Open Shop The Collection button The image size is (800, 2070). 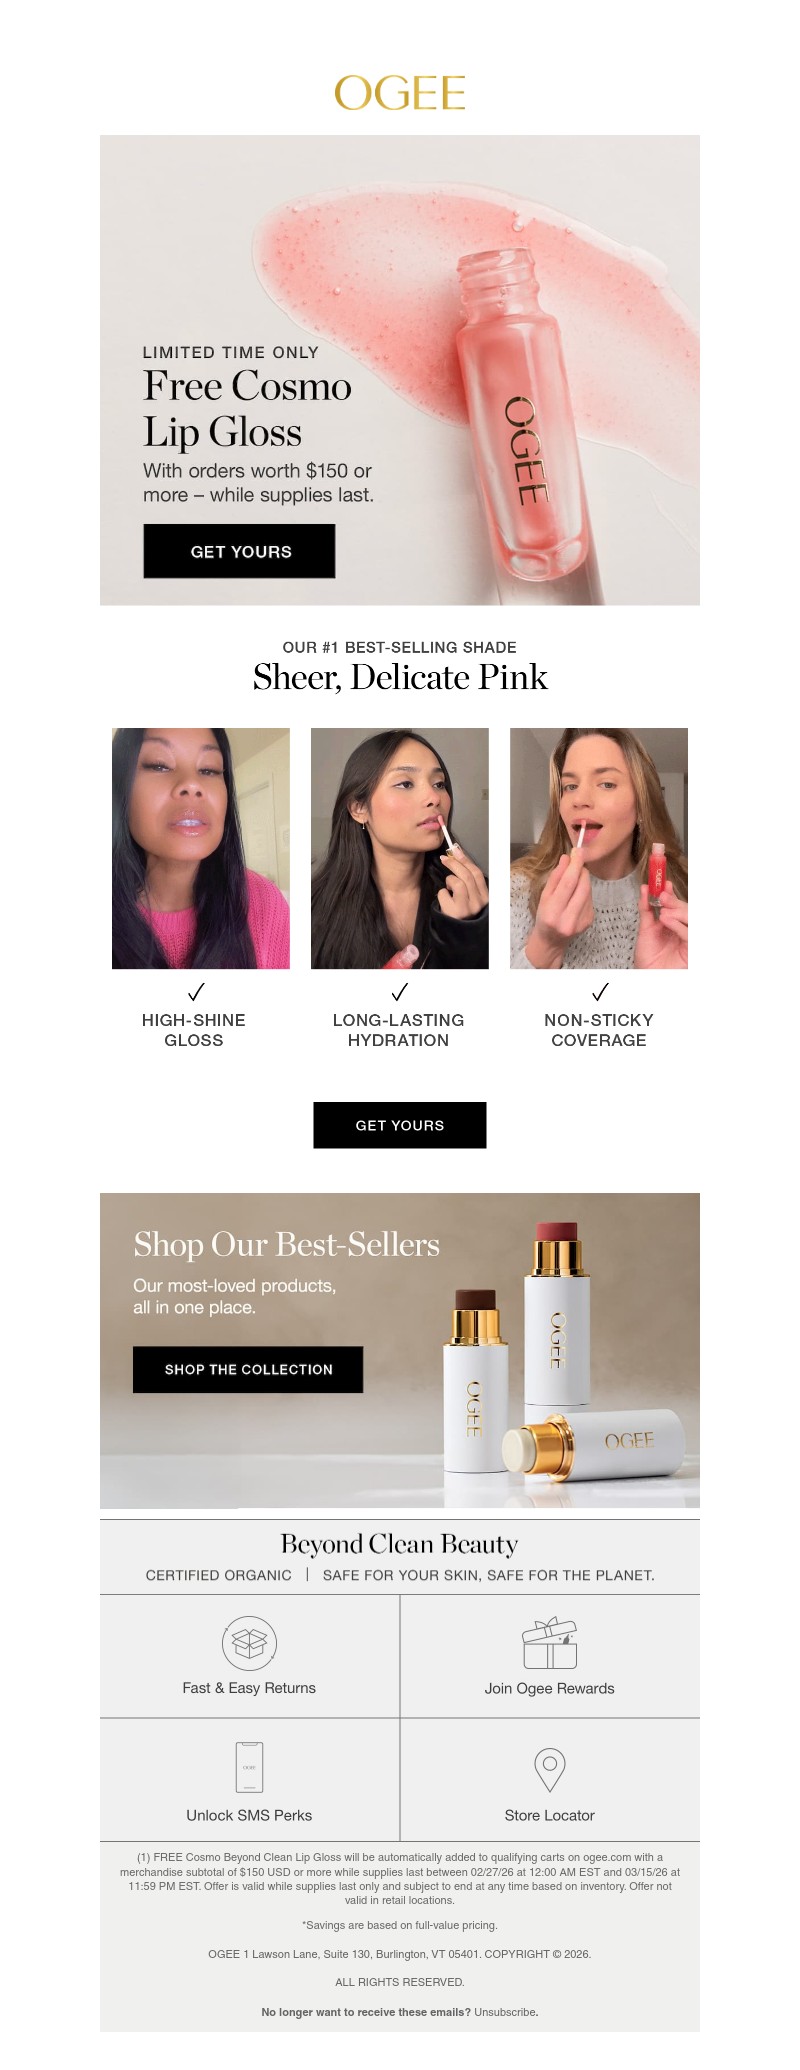(x=248, y=1369)
